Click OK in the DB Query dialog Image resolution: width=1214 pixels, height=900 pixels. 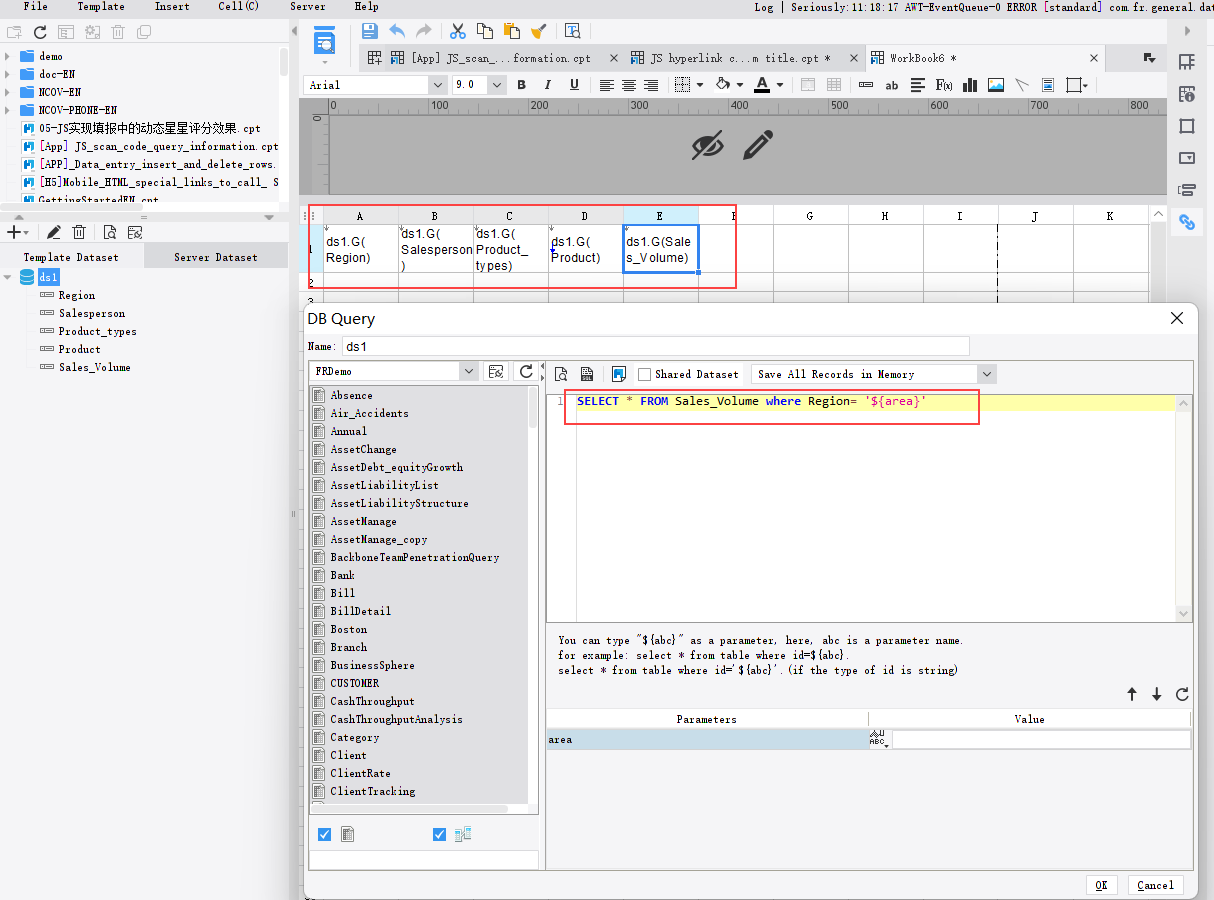(x=1101, y=885)
